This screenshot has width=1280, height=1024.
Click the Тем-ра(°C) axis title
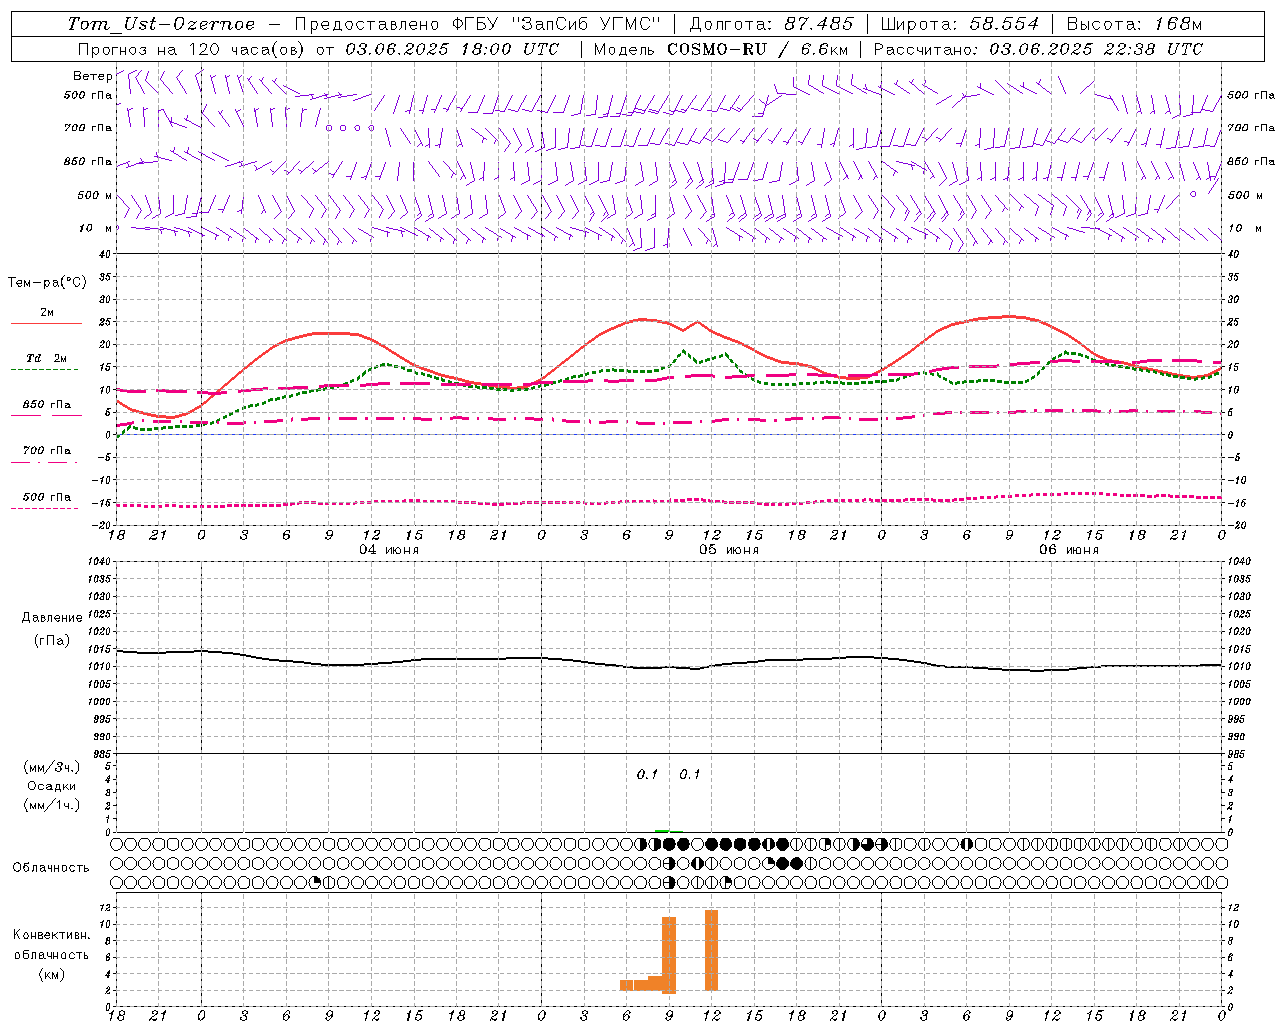47,283
